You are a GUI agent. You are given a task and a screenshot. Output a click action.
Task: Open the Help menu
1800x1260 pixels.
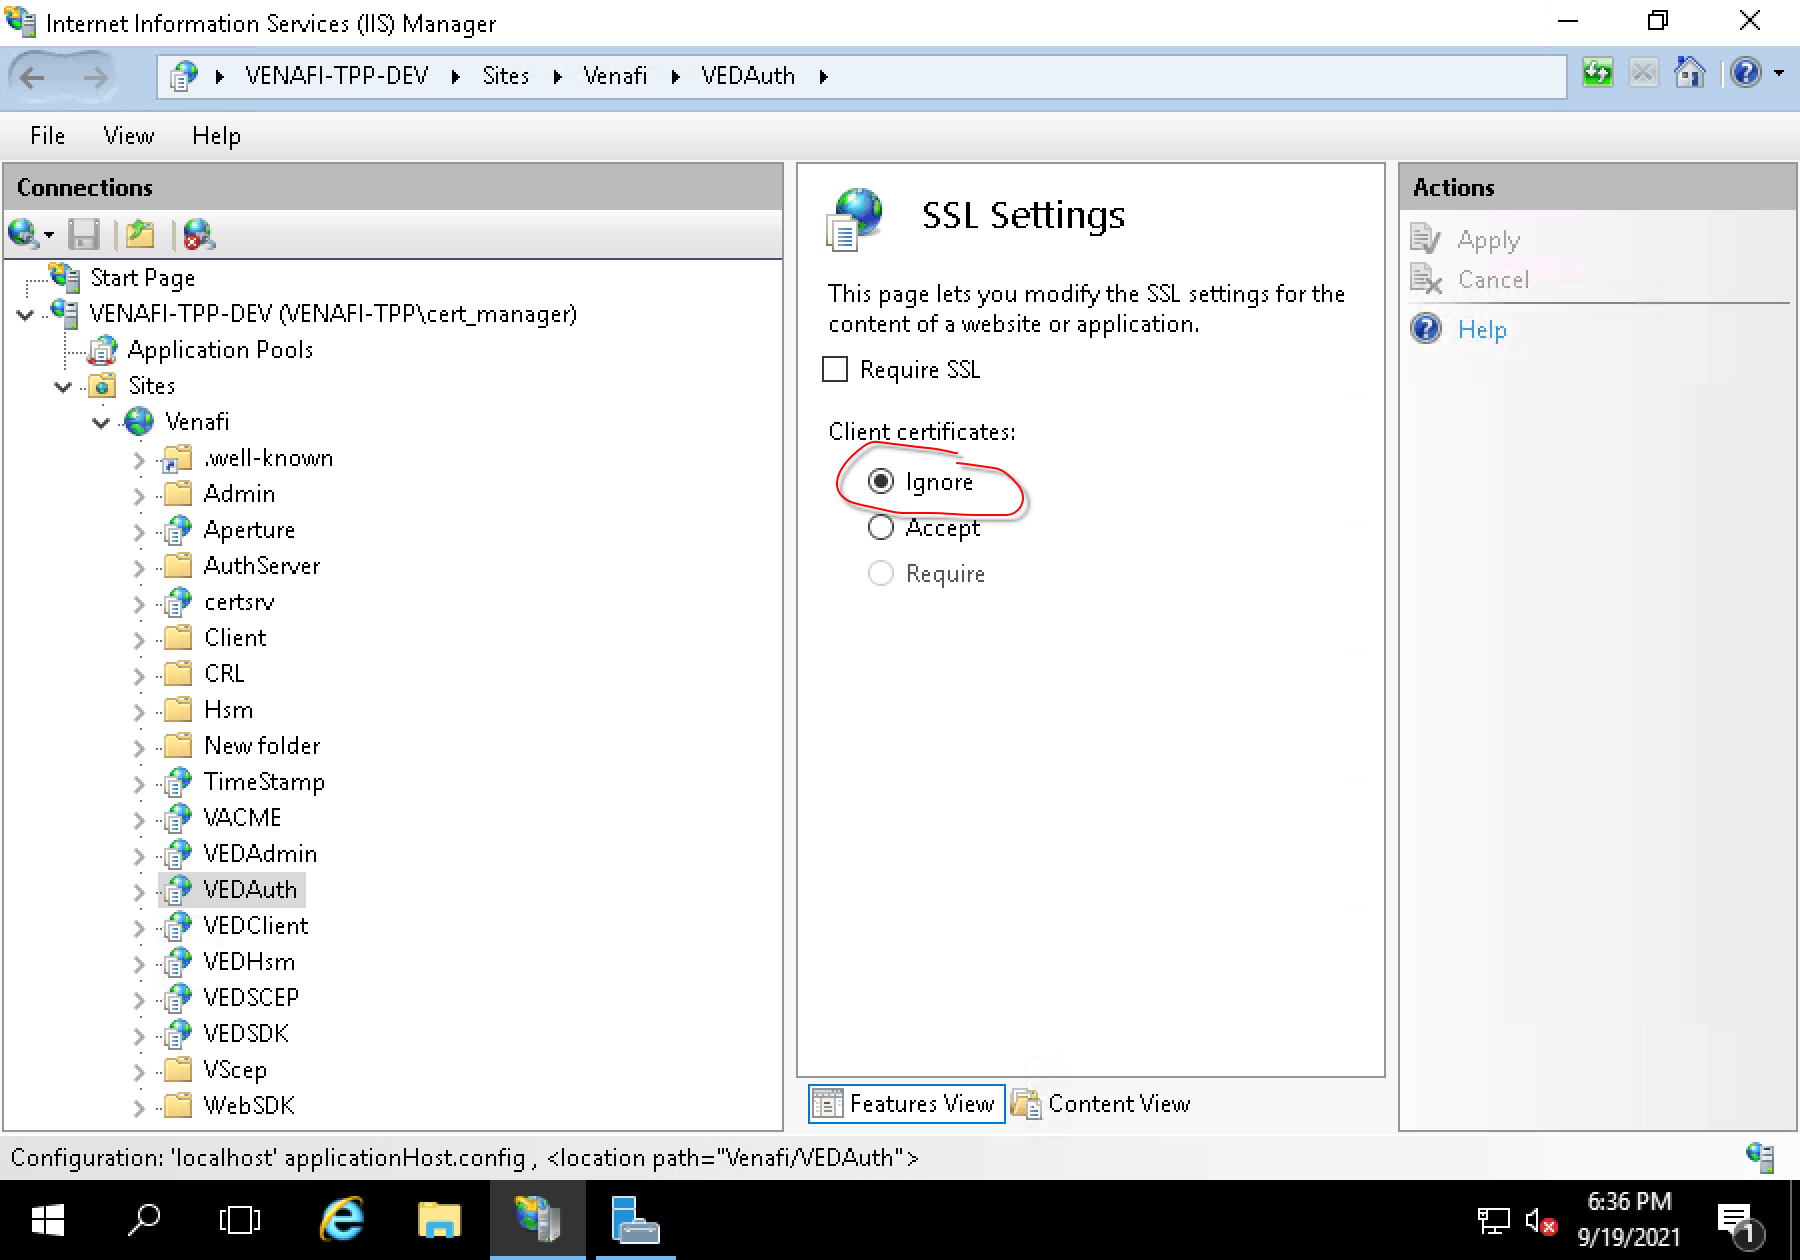pyautogui.click(x=216, y=136)
